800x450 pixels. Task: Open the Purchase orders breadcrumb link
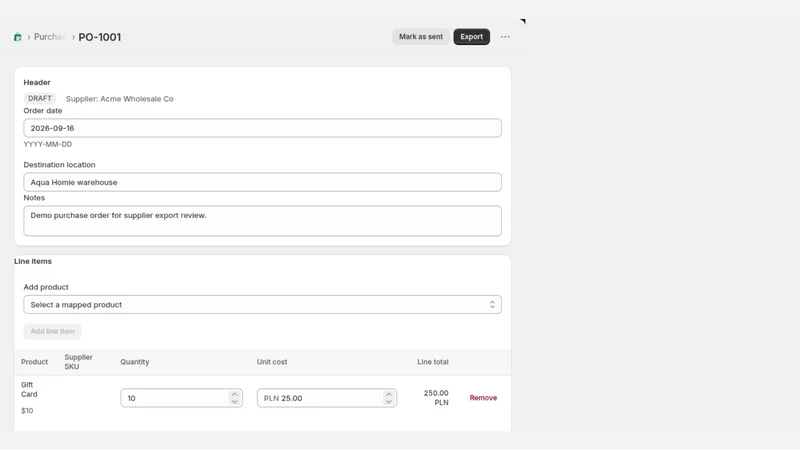(x=49, y=37)
